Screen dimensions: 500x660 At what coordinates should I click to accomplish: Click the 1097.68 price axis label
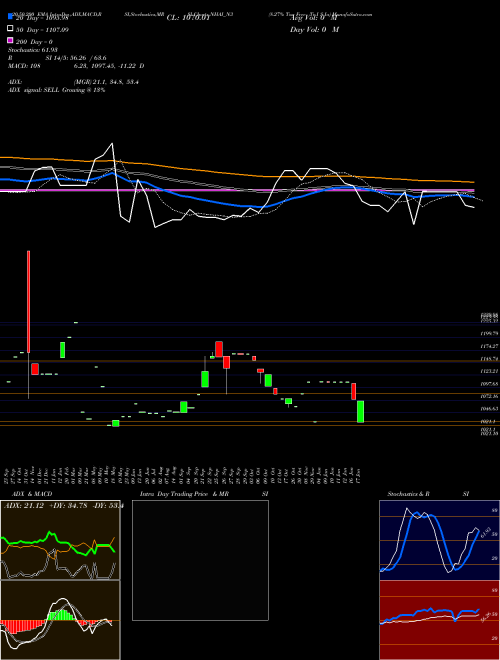point(489,384)
